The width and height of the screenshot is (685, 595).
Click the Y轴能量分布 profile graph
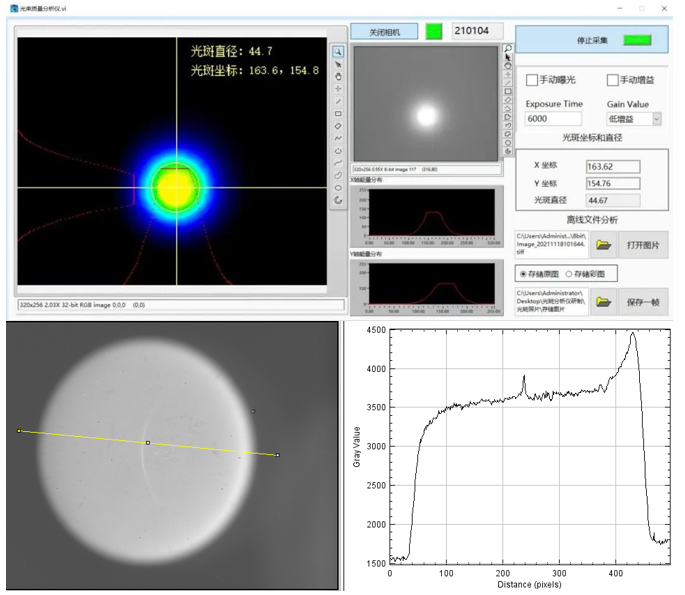coord(432,283)
